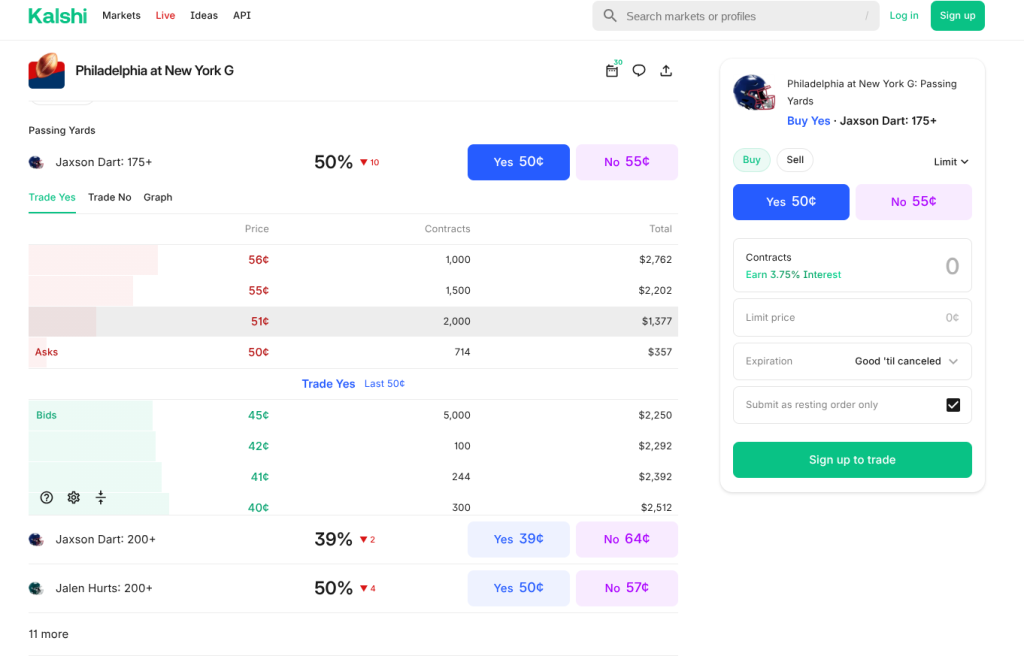The width and height of the screenshot is (1024, 662).
Task: Select the Buy toggle in order panel
Action: [x=751, y=160]
